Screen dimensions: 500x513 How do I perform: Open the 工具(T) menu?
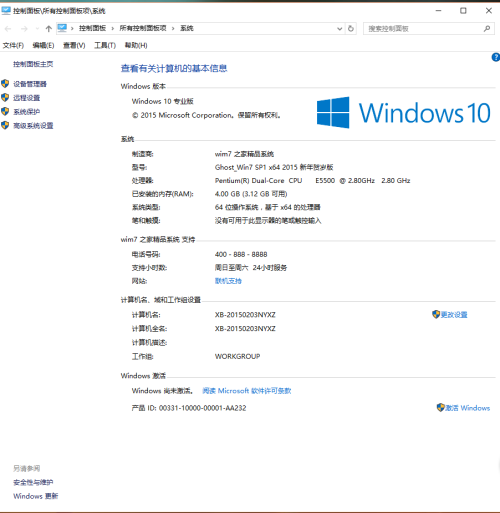[105, 45]
